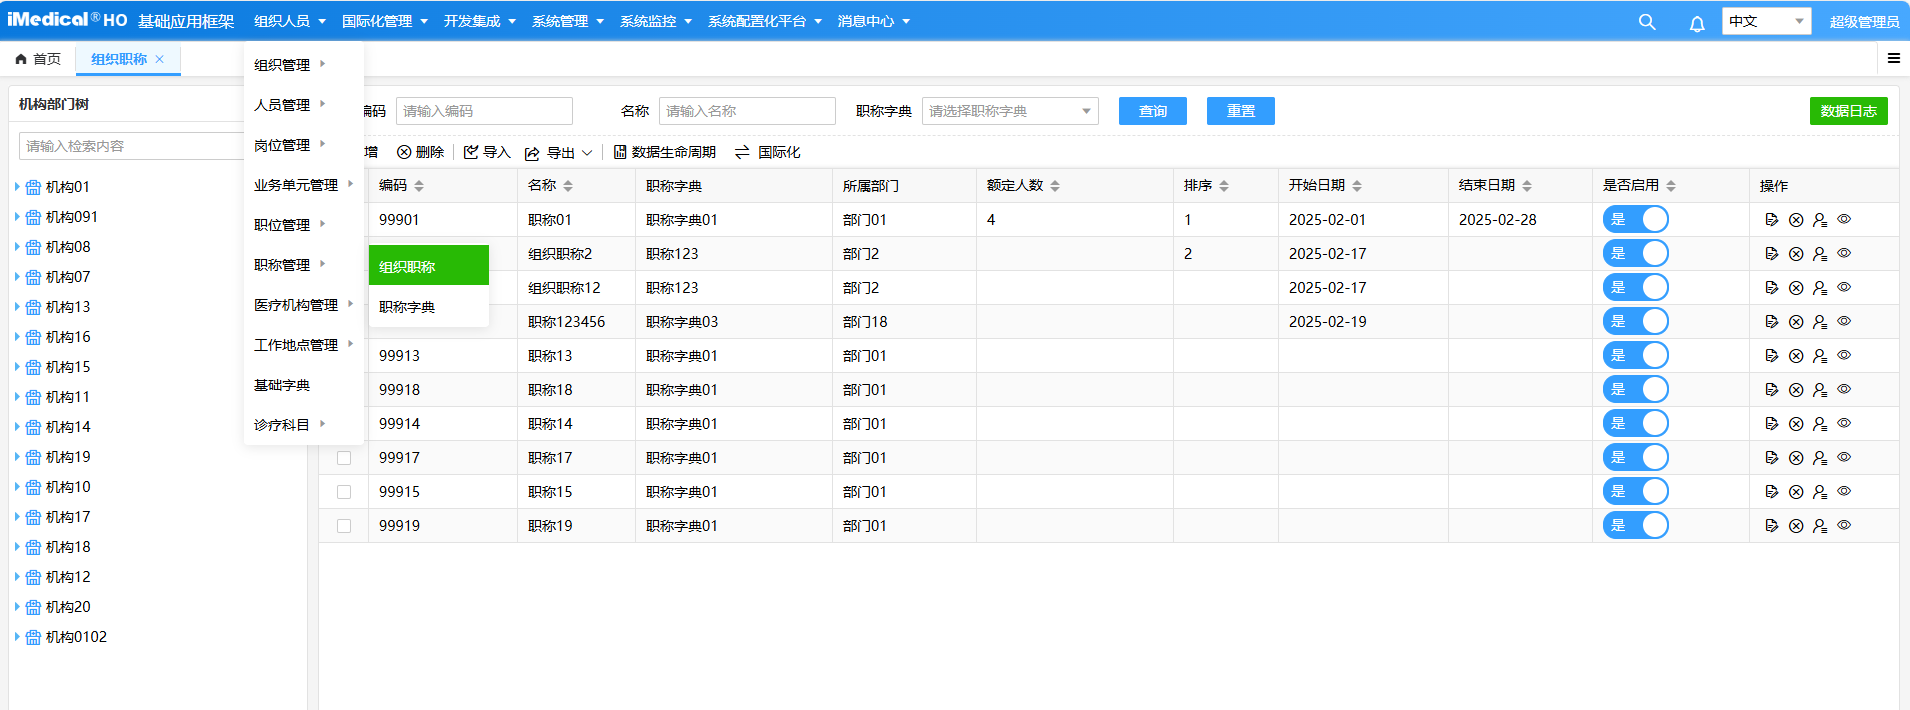1910x710 pixels.
Task: Toggle off 是否启用 switch for row 99901
Action: pyautogui.click(x=1635, y=220)
